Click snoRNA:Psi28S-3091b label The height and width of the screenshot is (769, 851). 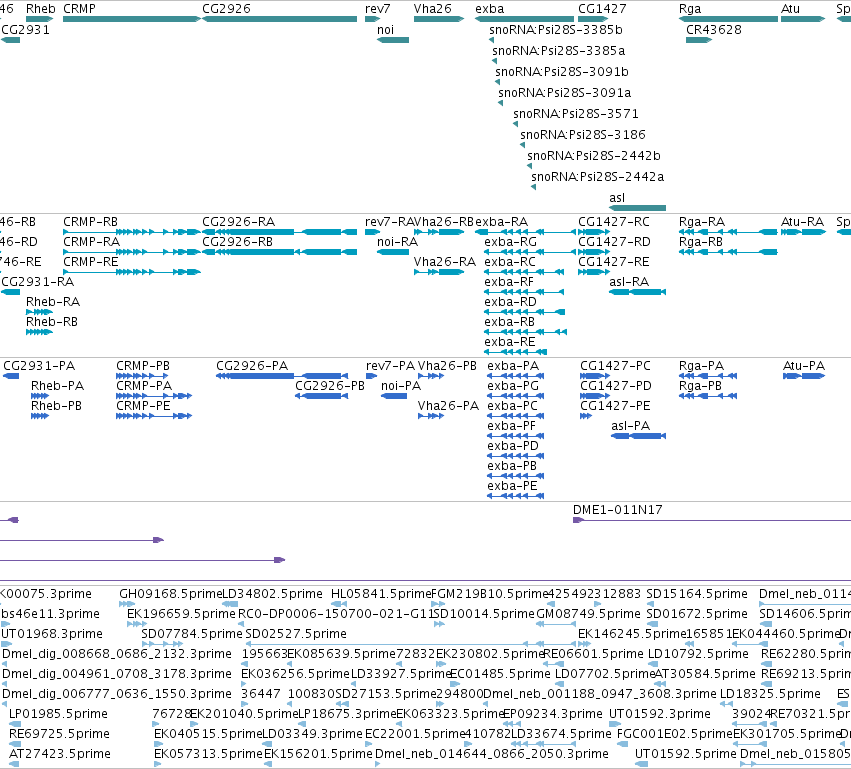[562, 72]
